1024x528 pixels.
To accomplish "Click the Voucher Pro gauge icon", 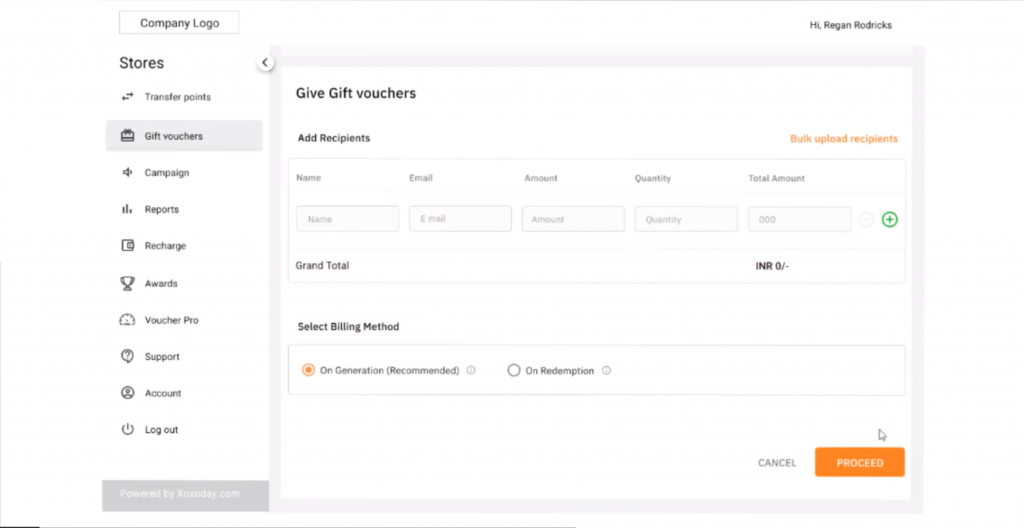I will [x=127, y=320].
